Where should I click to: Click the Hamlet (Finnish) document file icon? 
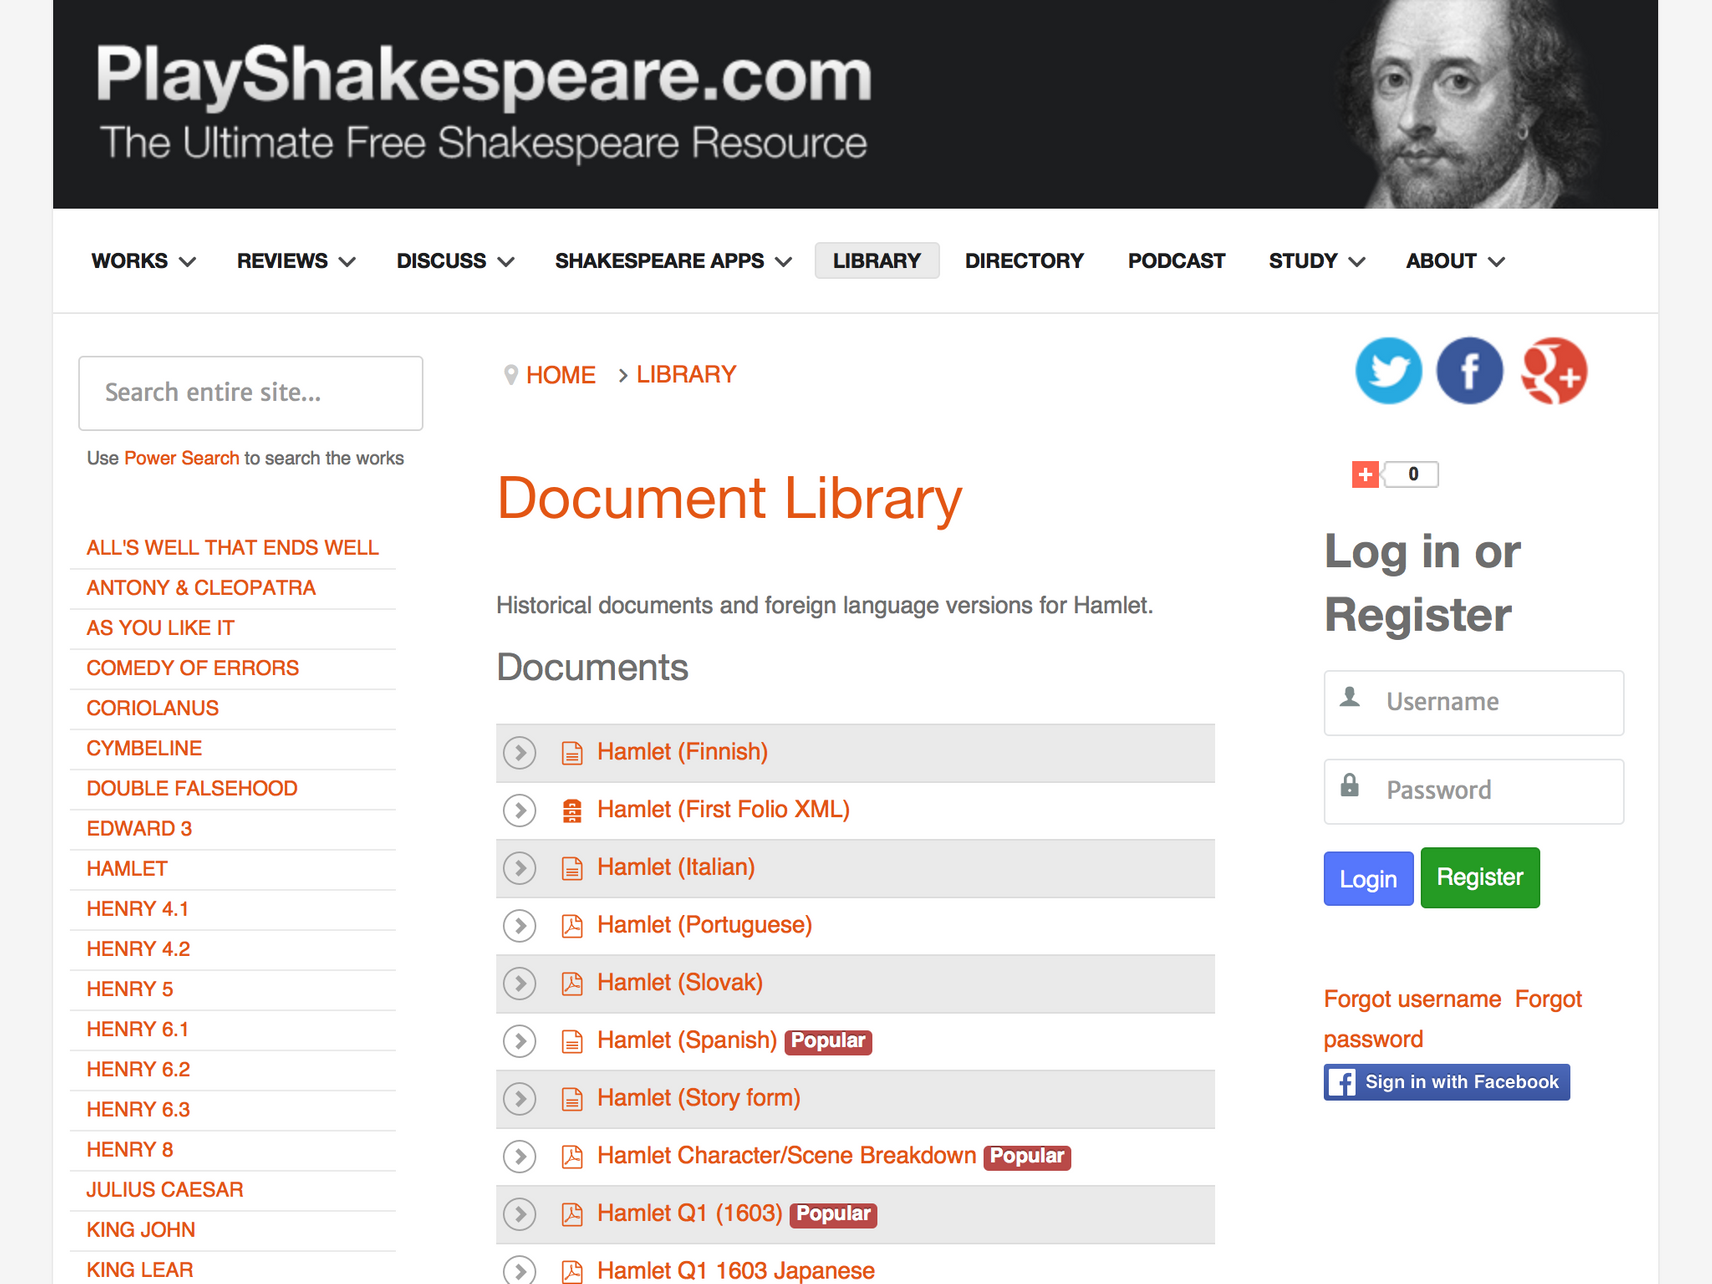(572, 753)
